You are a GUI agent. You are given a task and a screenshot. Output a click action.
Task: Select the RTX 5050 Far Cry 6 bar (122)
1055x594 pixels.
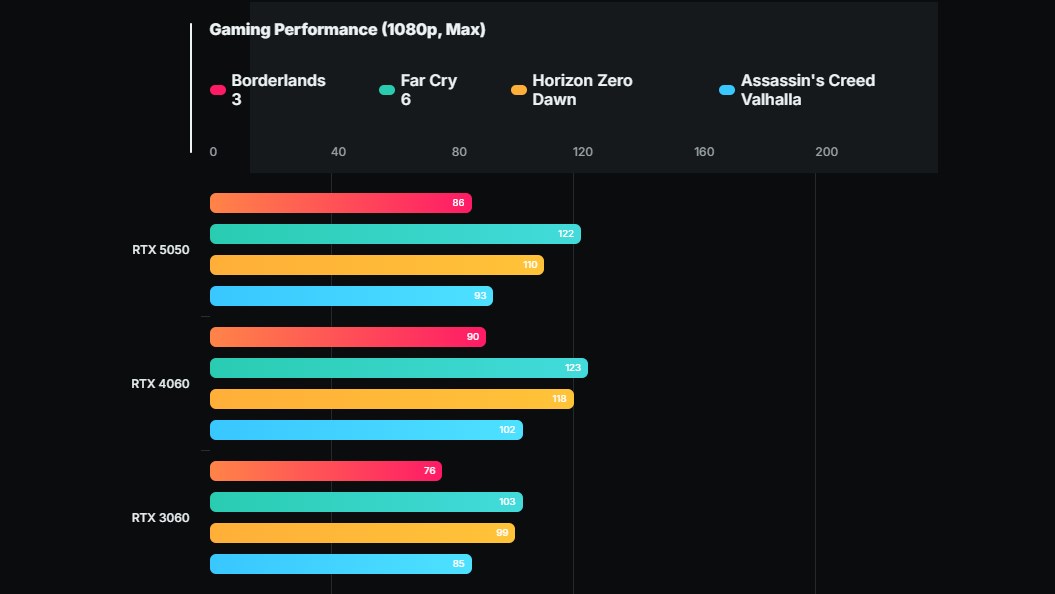(395, 234)
